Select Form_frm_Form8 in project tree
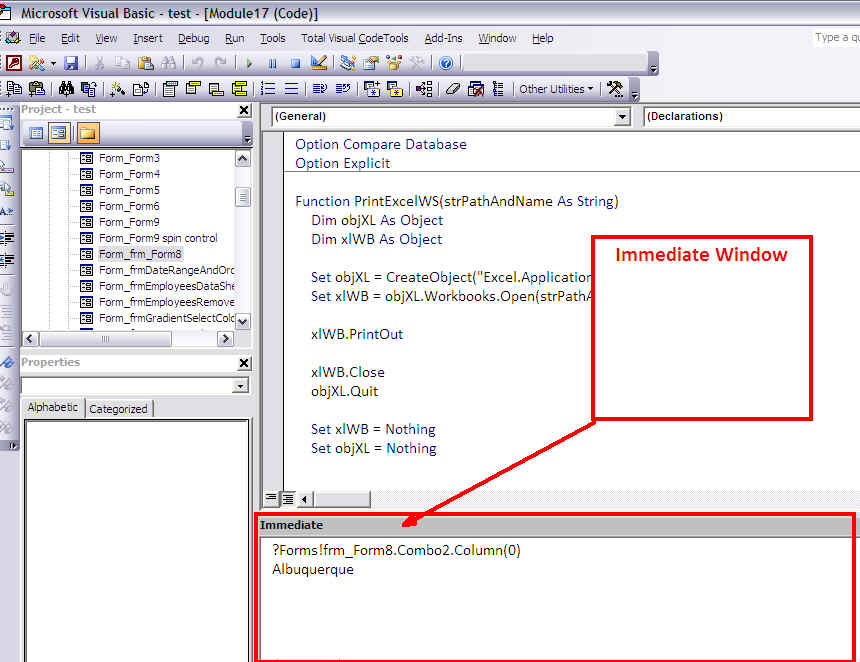 140,254
